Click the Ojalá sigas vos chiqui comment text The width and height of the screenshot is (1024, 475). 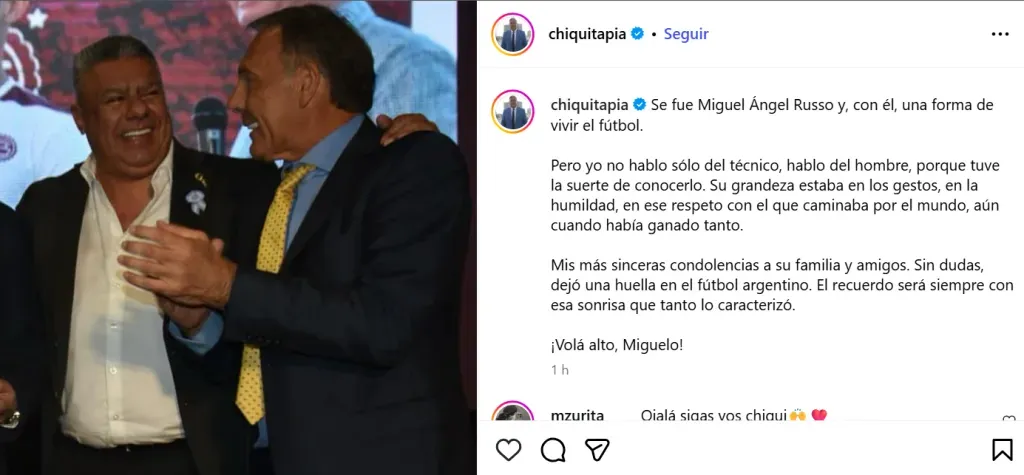click(713, 416)
